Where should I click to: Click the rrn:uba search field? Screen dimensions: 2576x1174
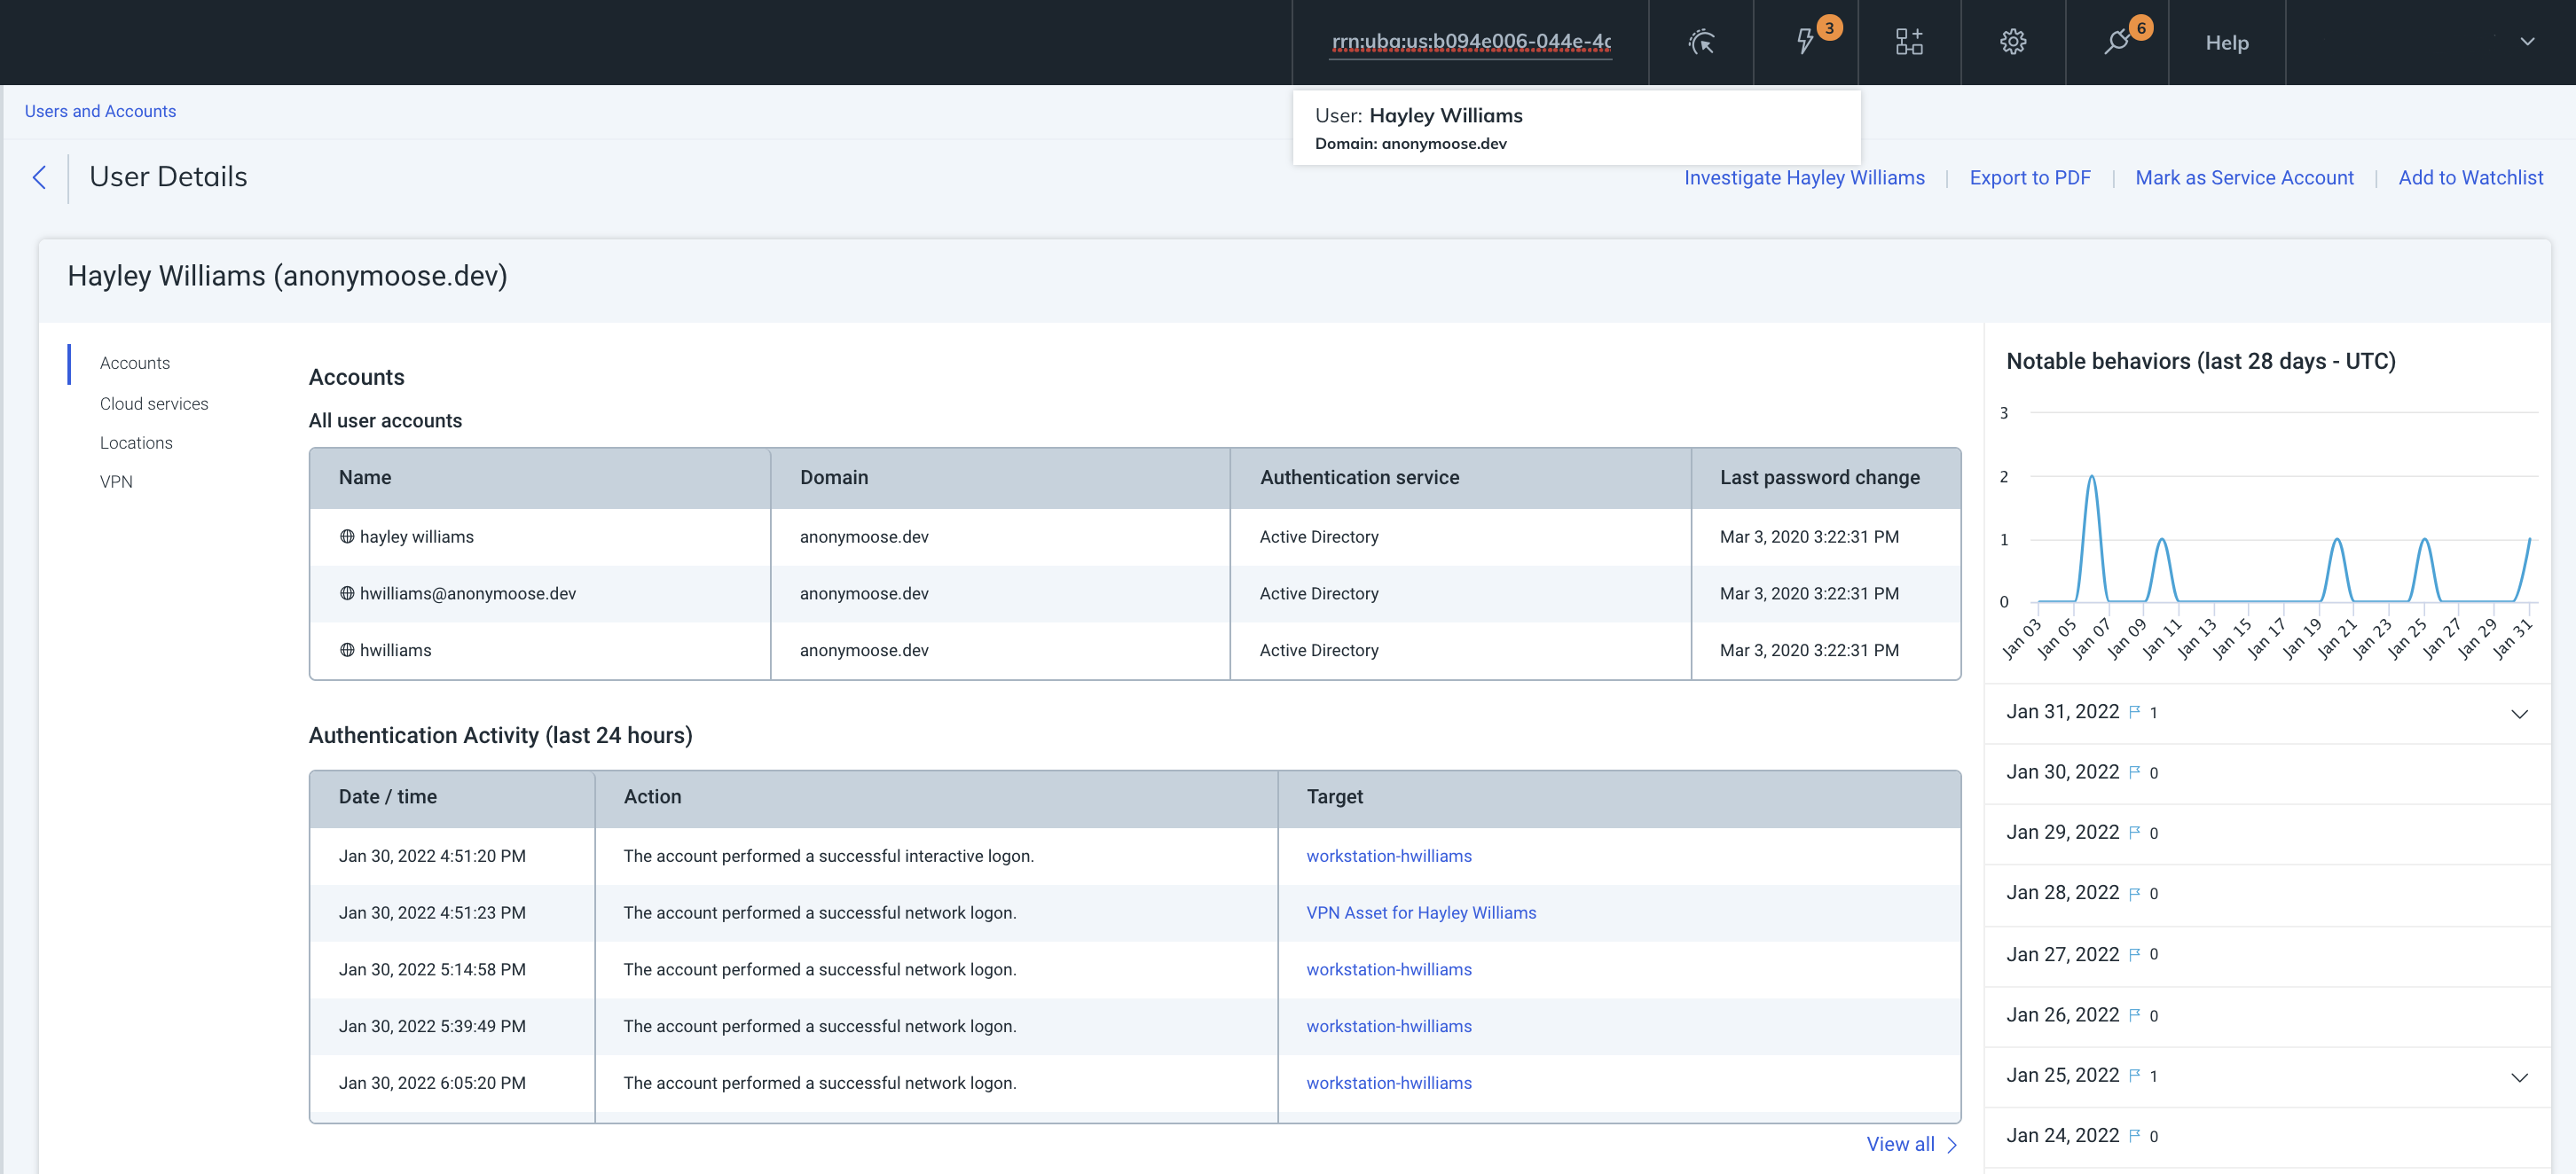pos(1470,42)
